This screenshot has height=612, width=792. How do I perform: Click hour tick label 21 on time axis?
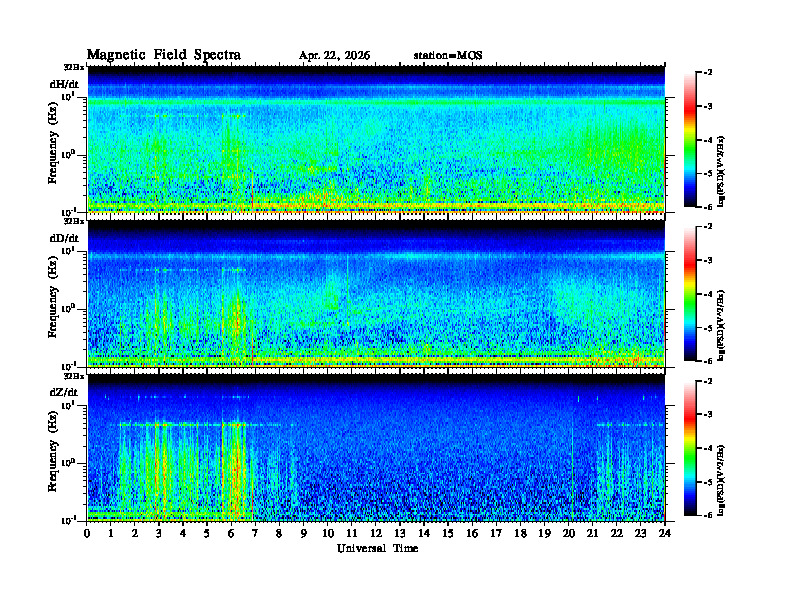(592, 533)
